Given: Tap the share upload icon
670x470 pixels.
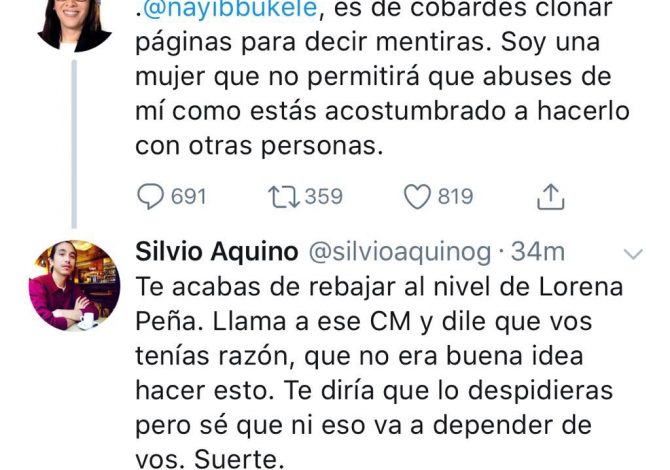Looking at the screenshot, I should click(x=550, y=197).
